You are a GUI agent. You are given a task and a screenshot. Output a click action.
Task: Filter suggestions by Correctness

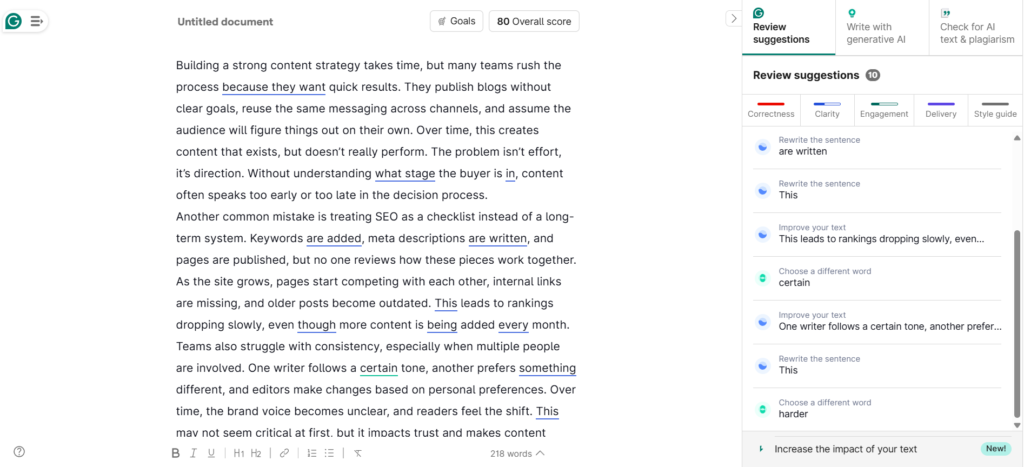pos(770,108)
